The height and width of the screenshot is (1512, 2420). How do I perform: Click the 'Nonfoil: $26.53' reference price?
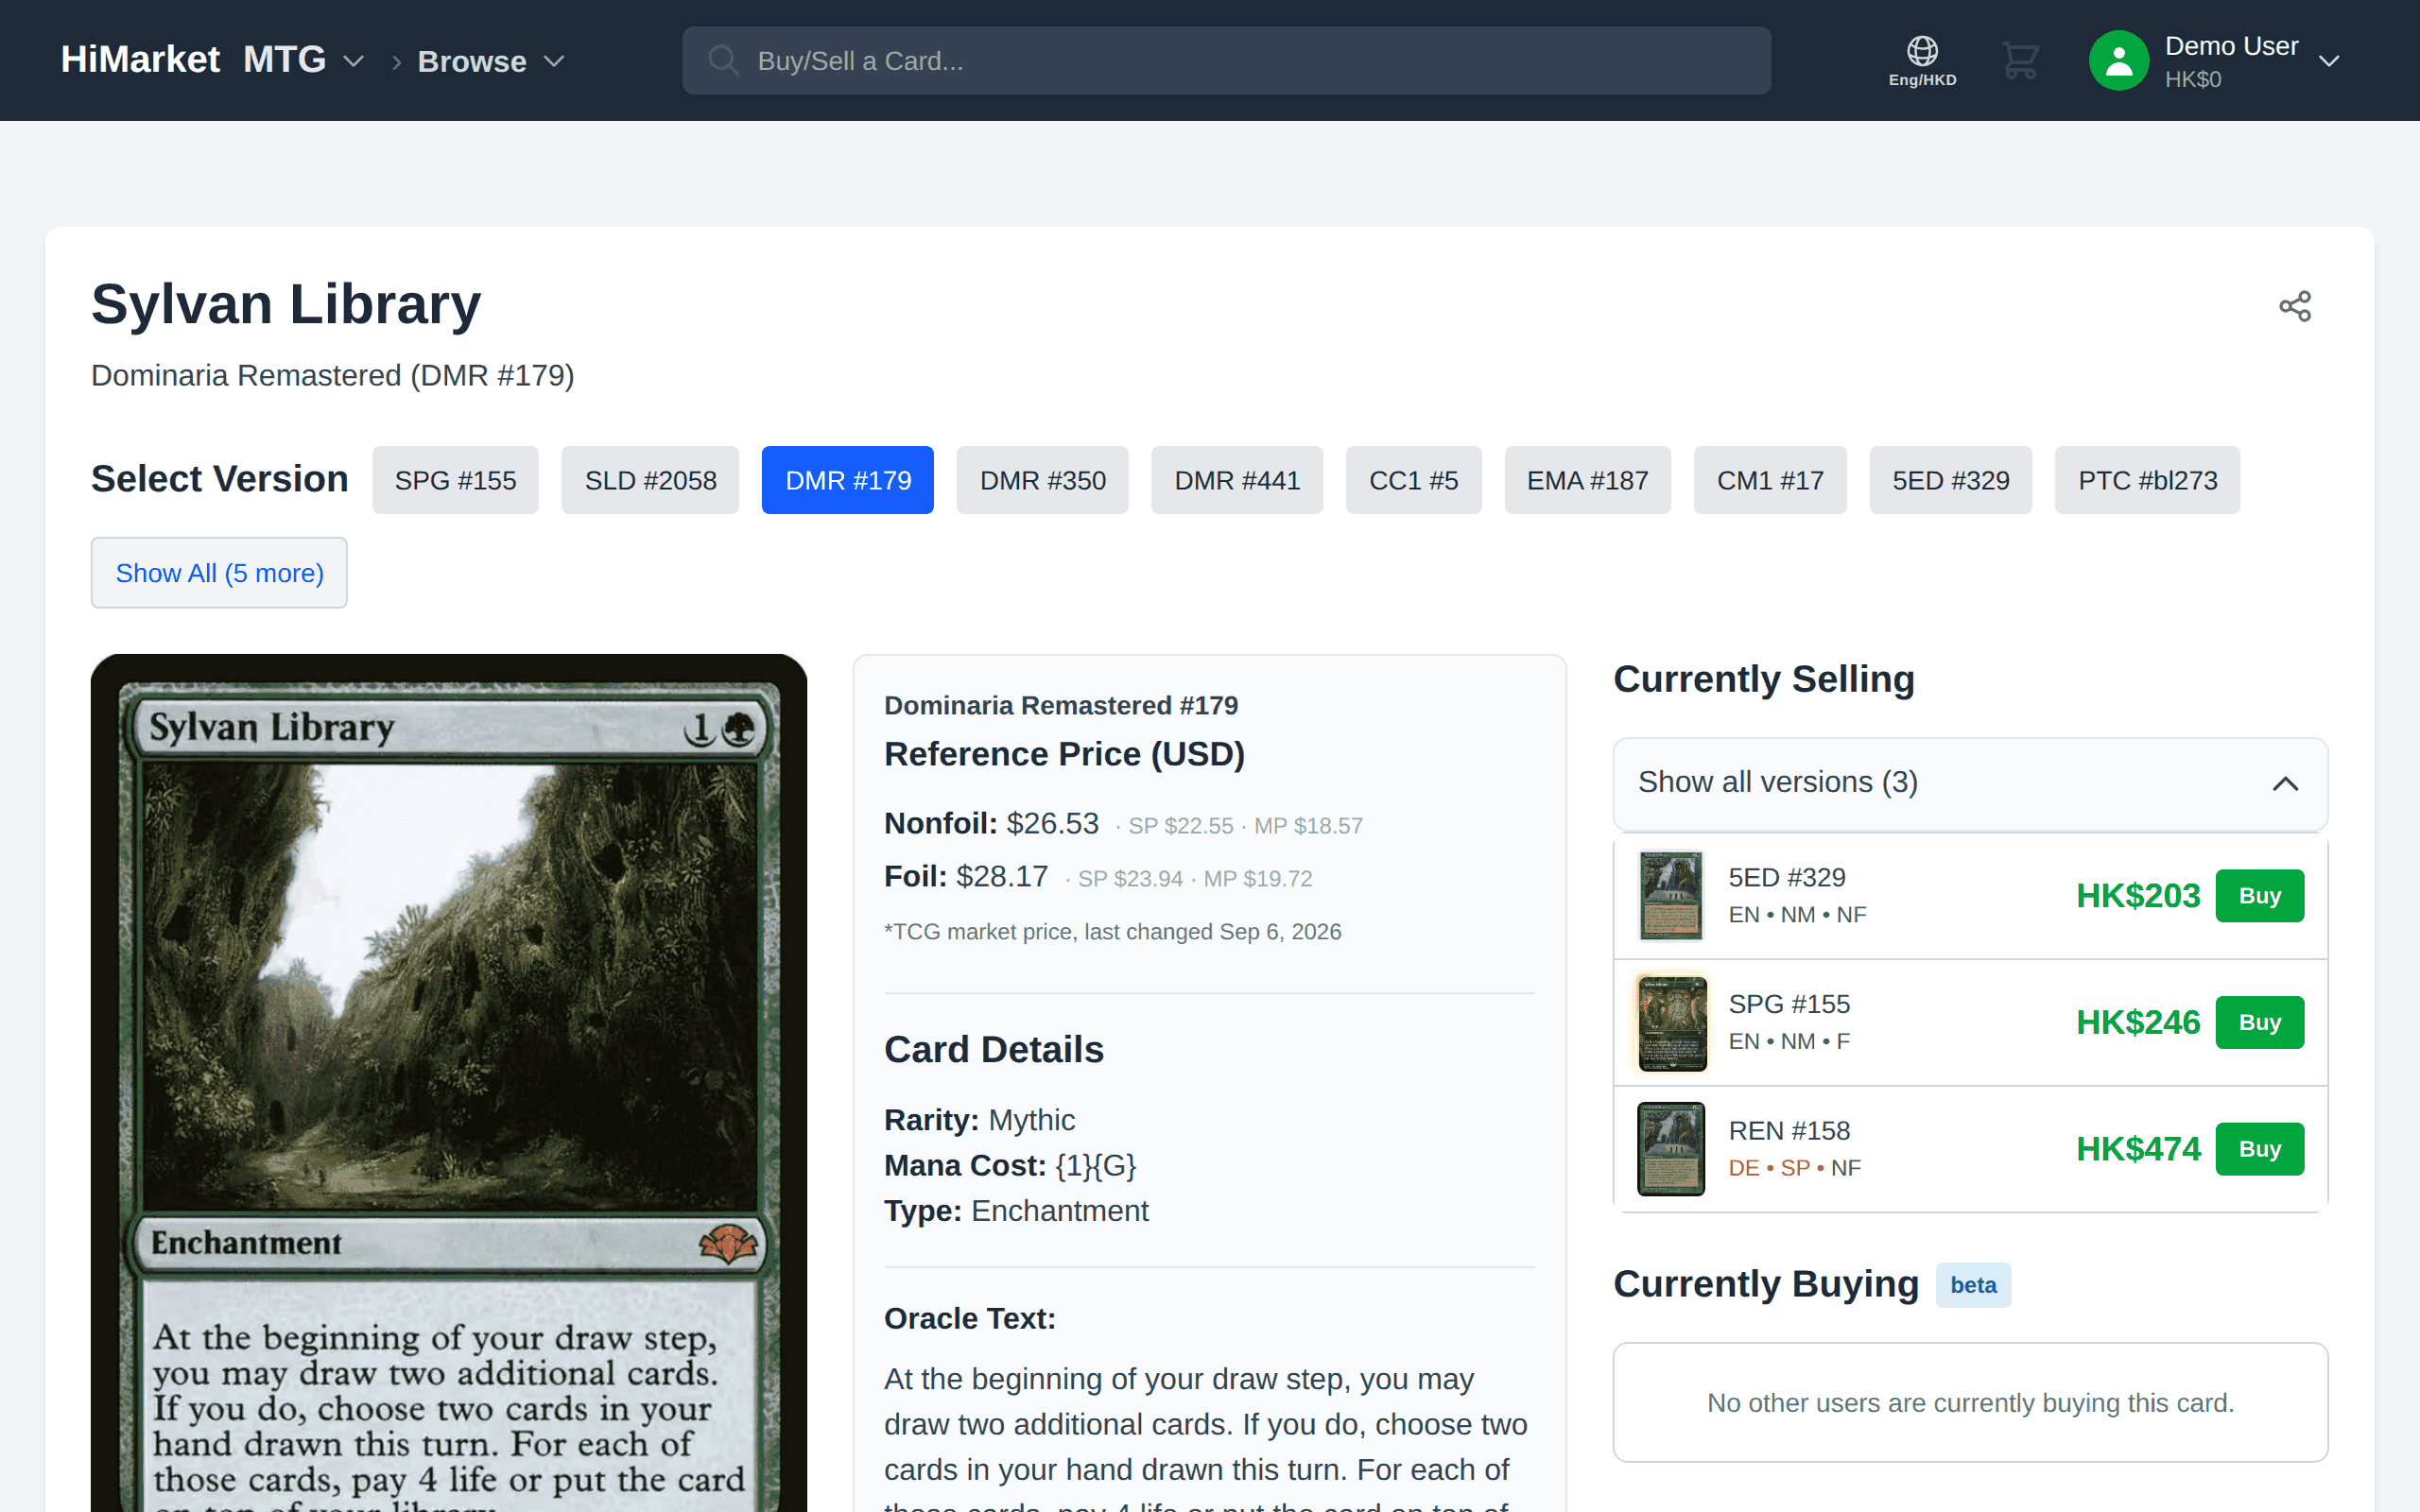tap(991, 824)
